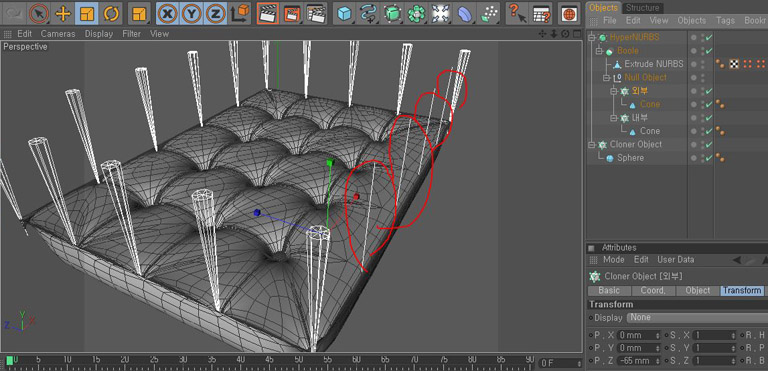
Task: Open the context help question-mark tool
Action: click(517, 13)
